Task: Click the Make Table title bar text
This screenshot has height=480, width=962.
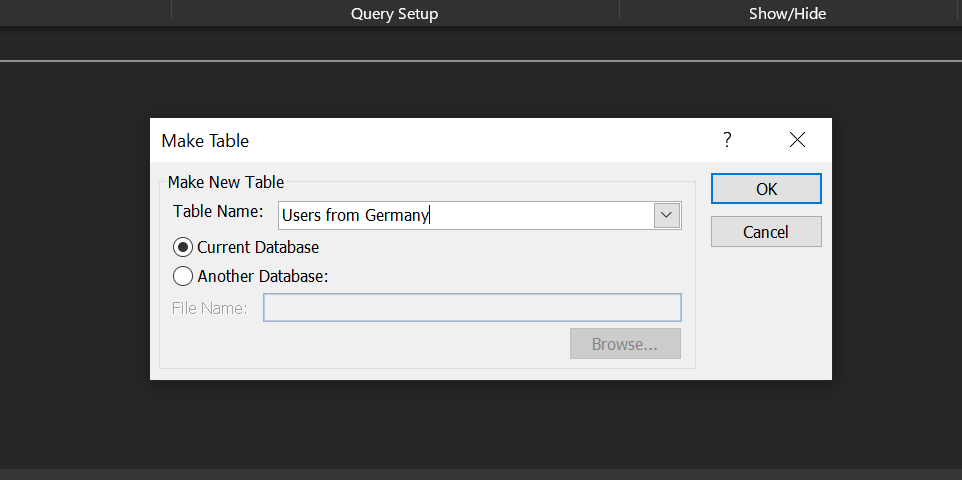Action: click(205, 141)
